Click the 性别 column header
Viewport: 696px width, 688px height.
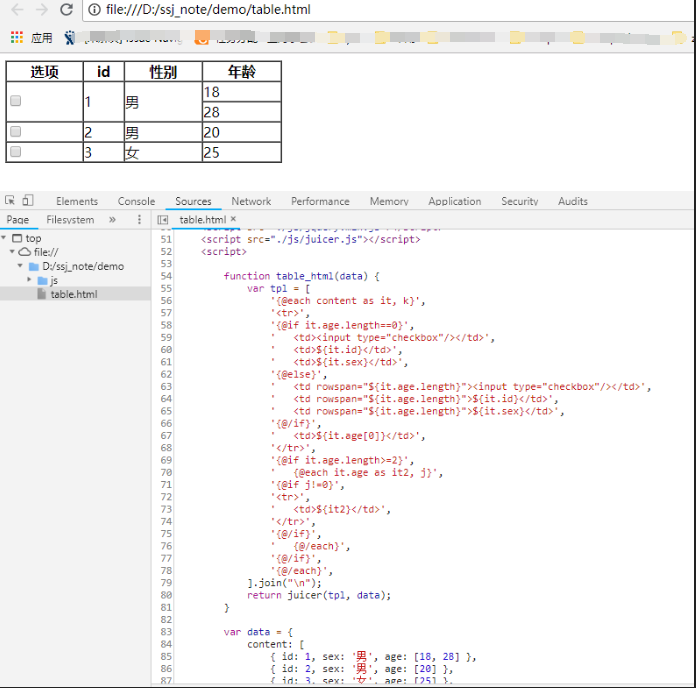[163, 72]
